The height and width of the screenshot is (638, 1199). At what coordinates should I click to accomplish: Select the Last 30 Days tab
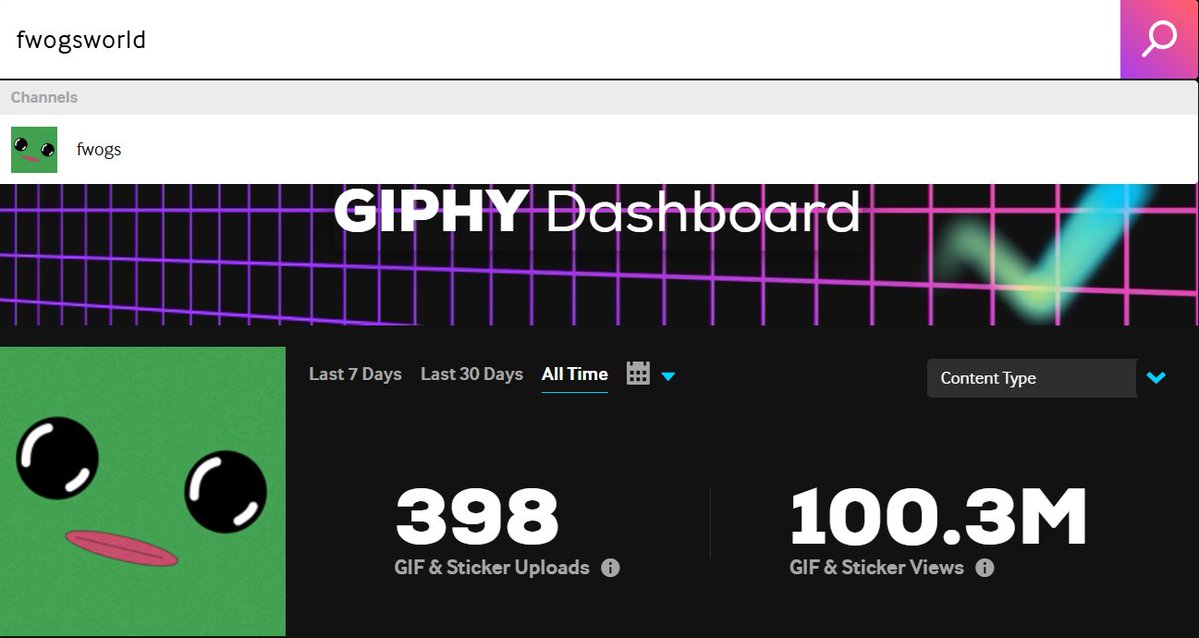coord(472,374)
